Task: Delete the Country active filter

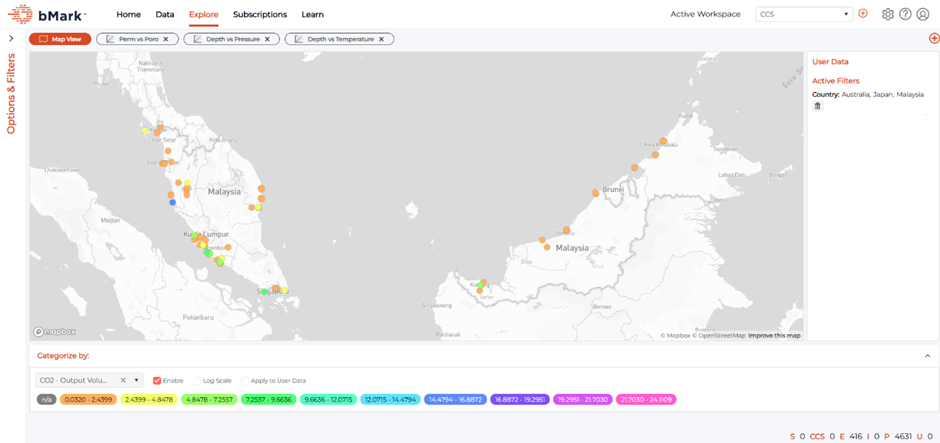Action: [x=817, y=106]
